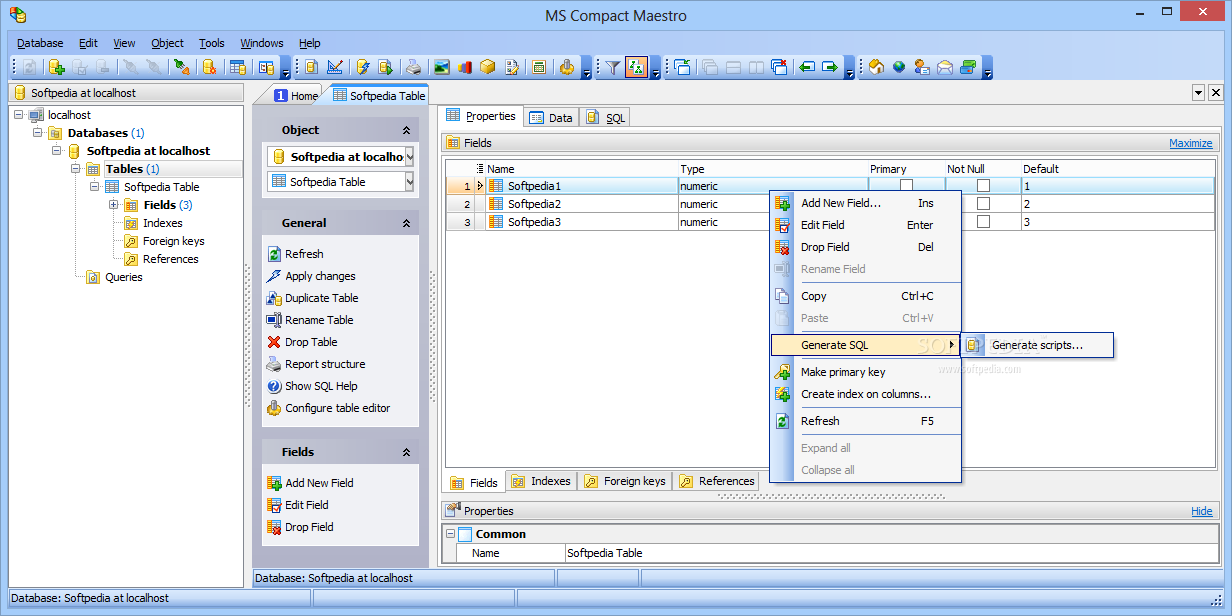Click Apply changes in General panel

tap(311, 276)
